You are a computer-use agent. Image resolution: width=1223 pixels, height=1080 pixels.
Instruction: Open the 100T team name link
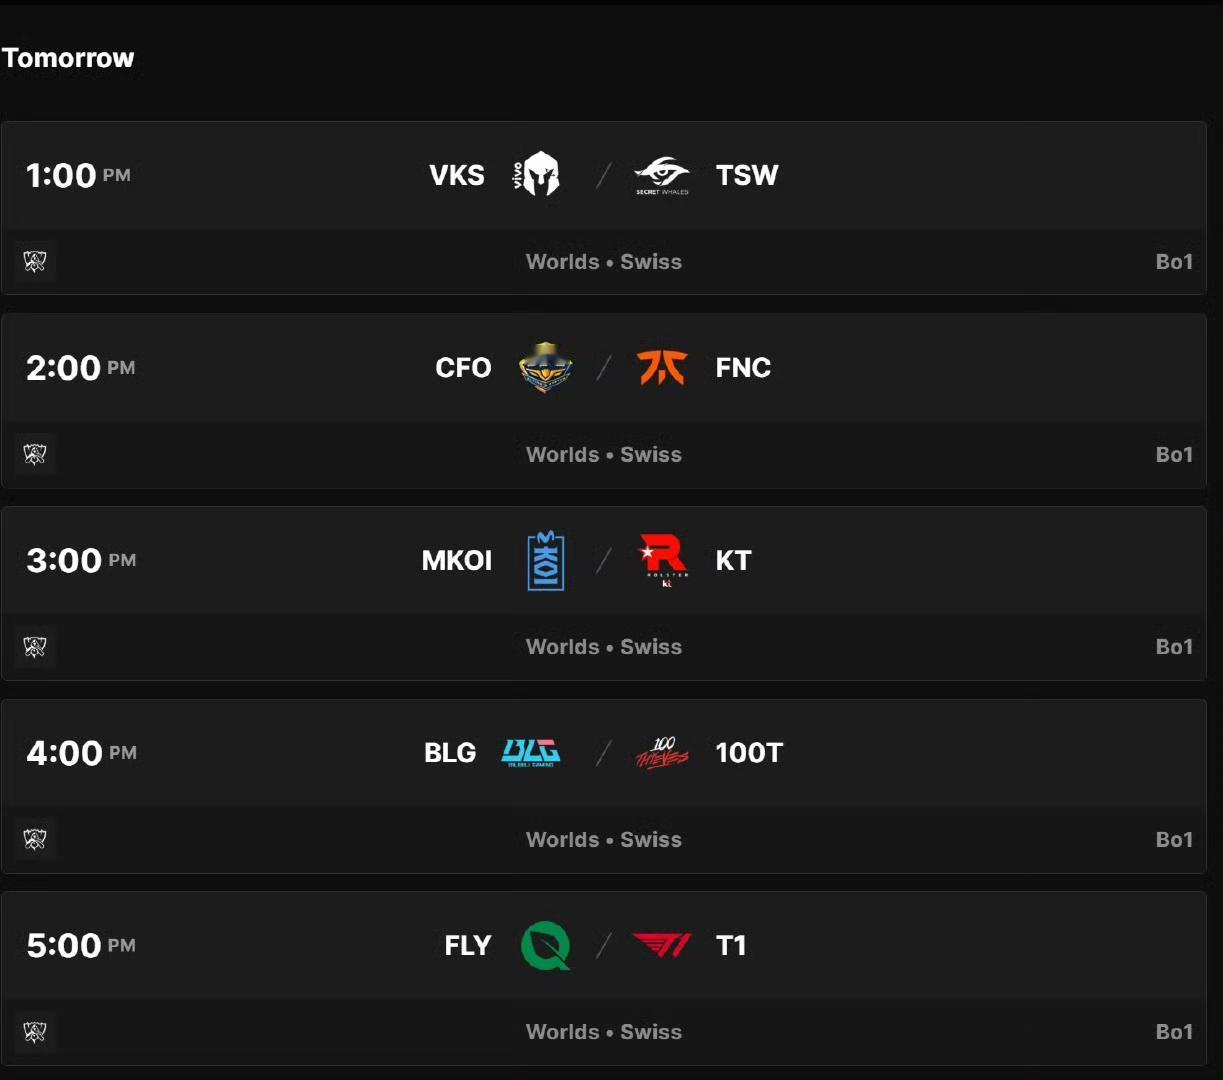[x=749, y=753]
